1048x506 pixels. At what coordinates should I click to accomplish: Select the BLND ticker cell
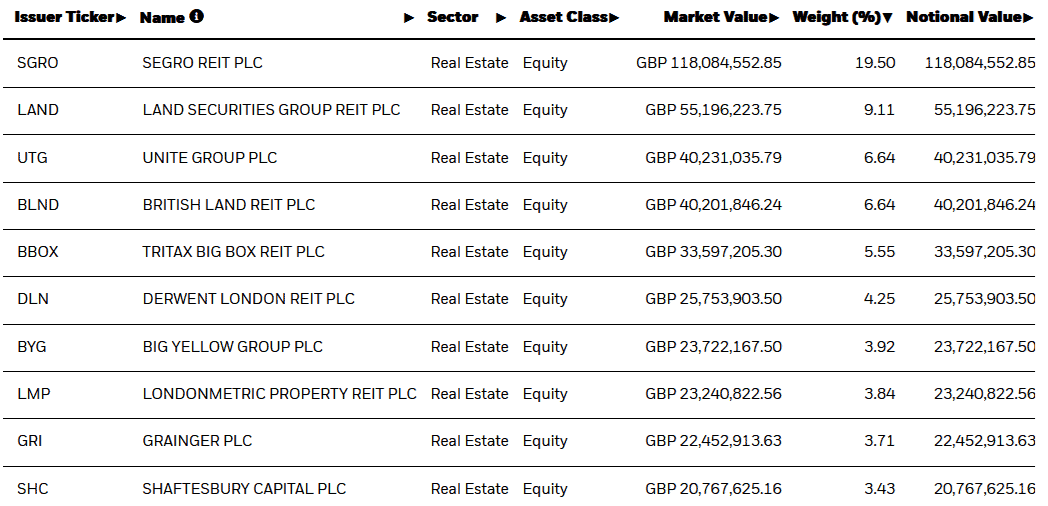pos(38,205)
